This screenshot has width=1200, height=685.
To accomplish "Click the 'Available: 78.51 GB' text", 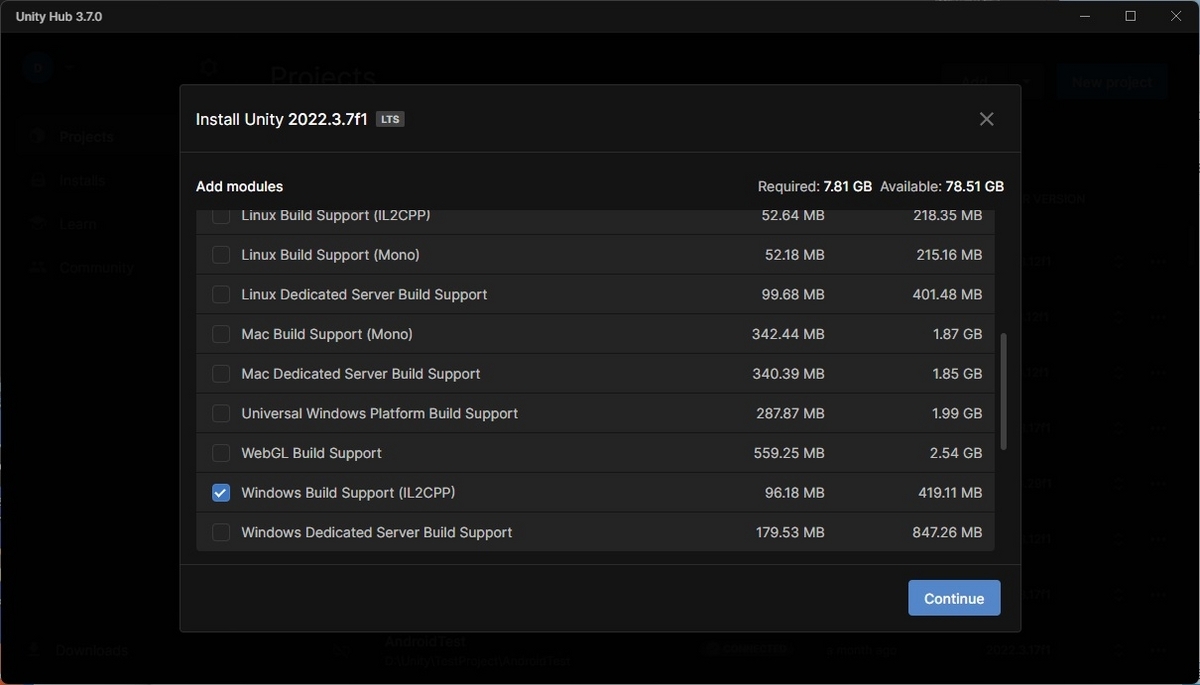I will click(943, 186).
